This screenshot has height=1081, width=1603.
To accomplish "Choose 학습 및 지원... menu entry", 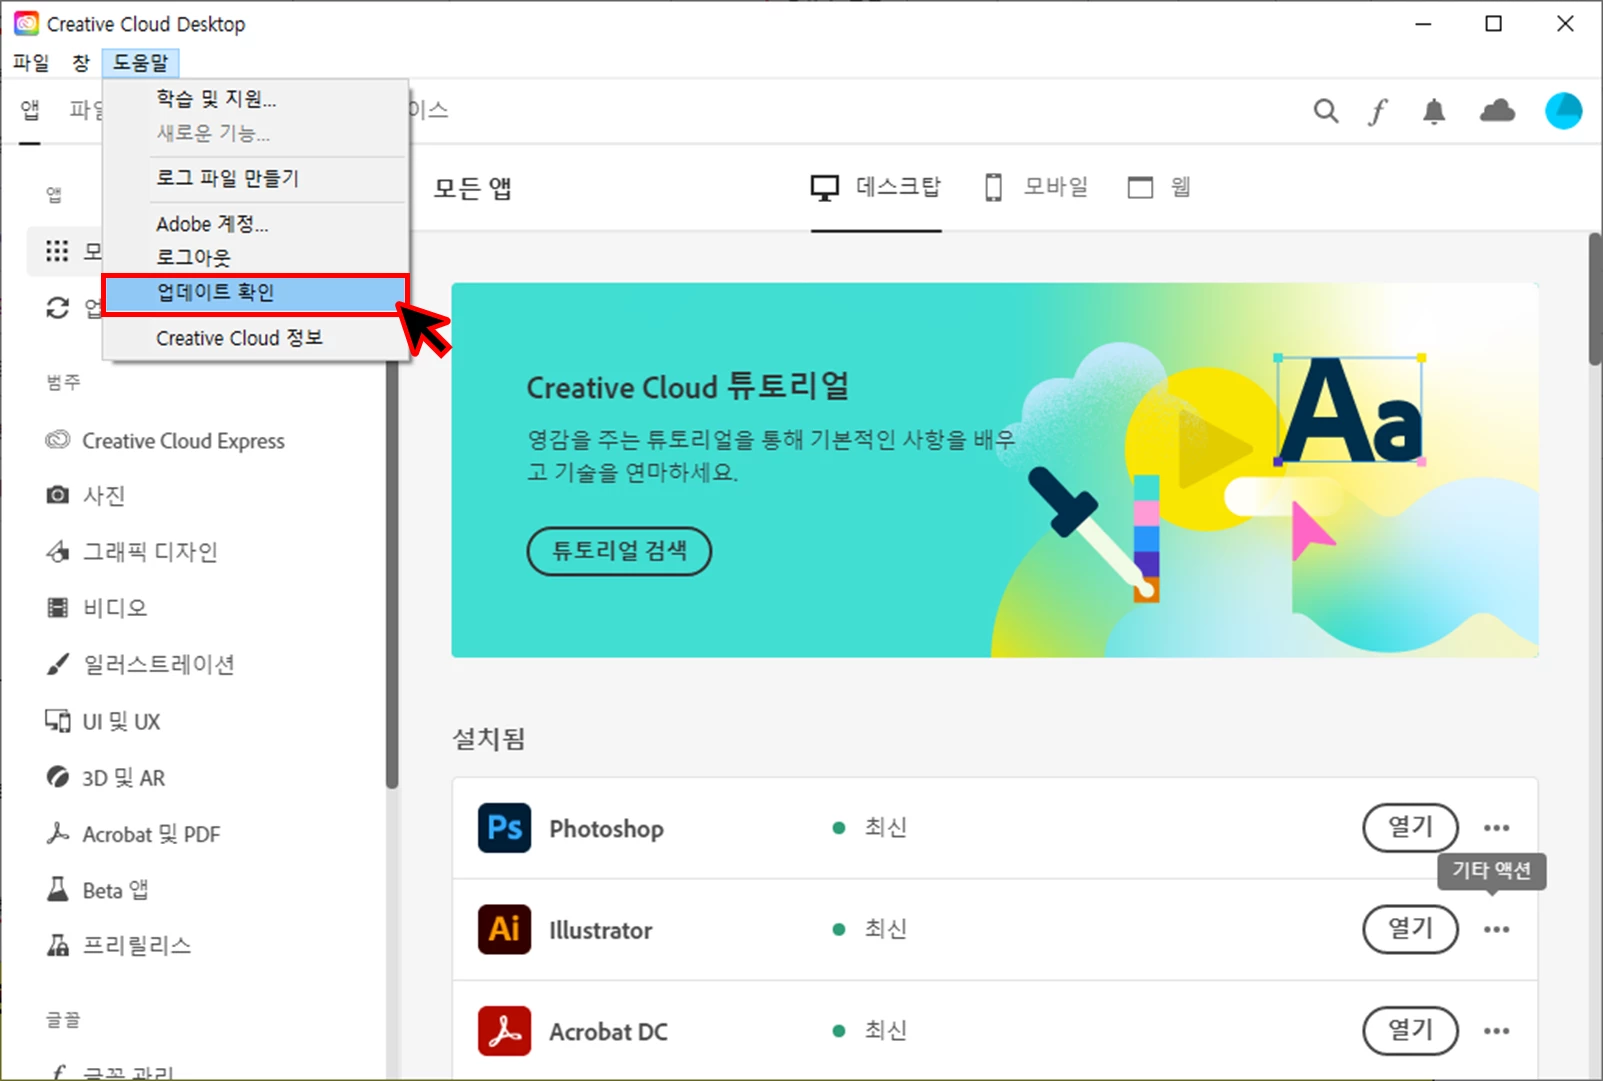I will click(x=256, y=98).
